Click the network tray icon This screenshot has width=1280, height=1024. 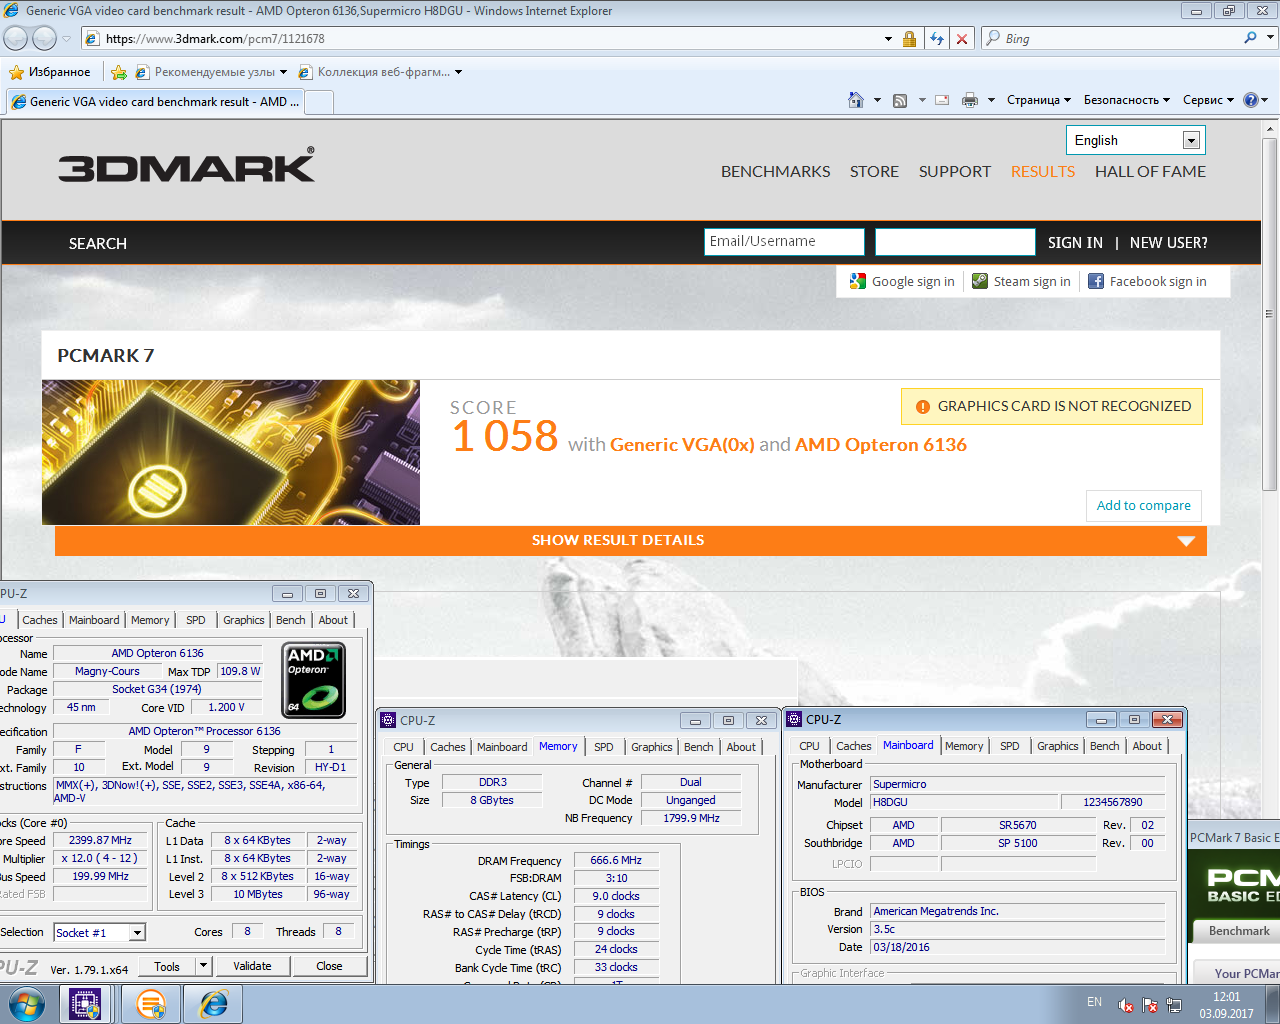coord(1174,1004)
